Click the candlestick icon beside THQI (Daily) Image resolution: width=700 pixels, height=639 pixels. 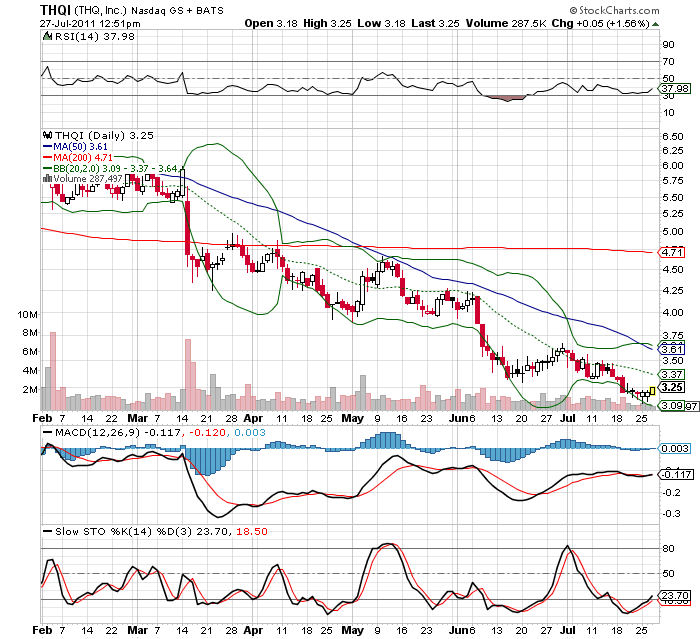pos(47,135)
